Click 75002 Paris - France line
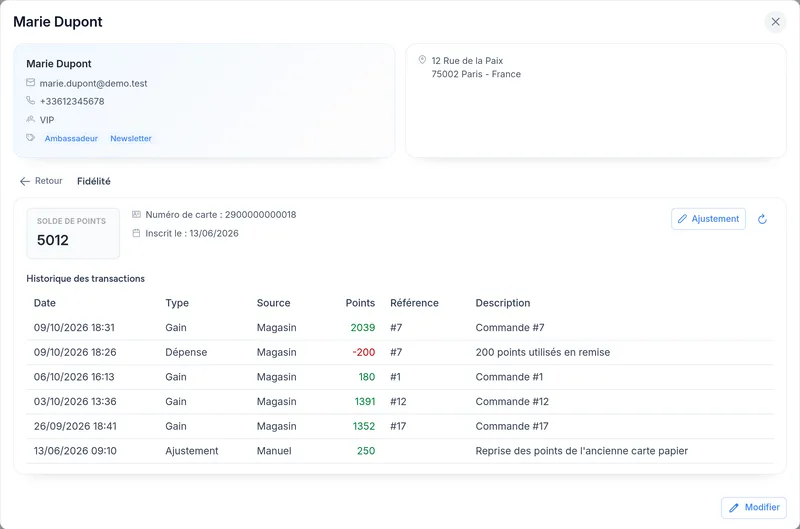This screenshot has width=800, height=529. click(476, 74)
